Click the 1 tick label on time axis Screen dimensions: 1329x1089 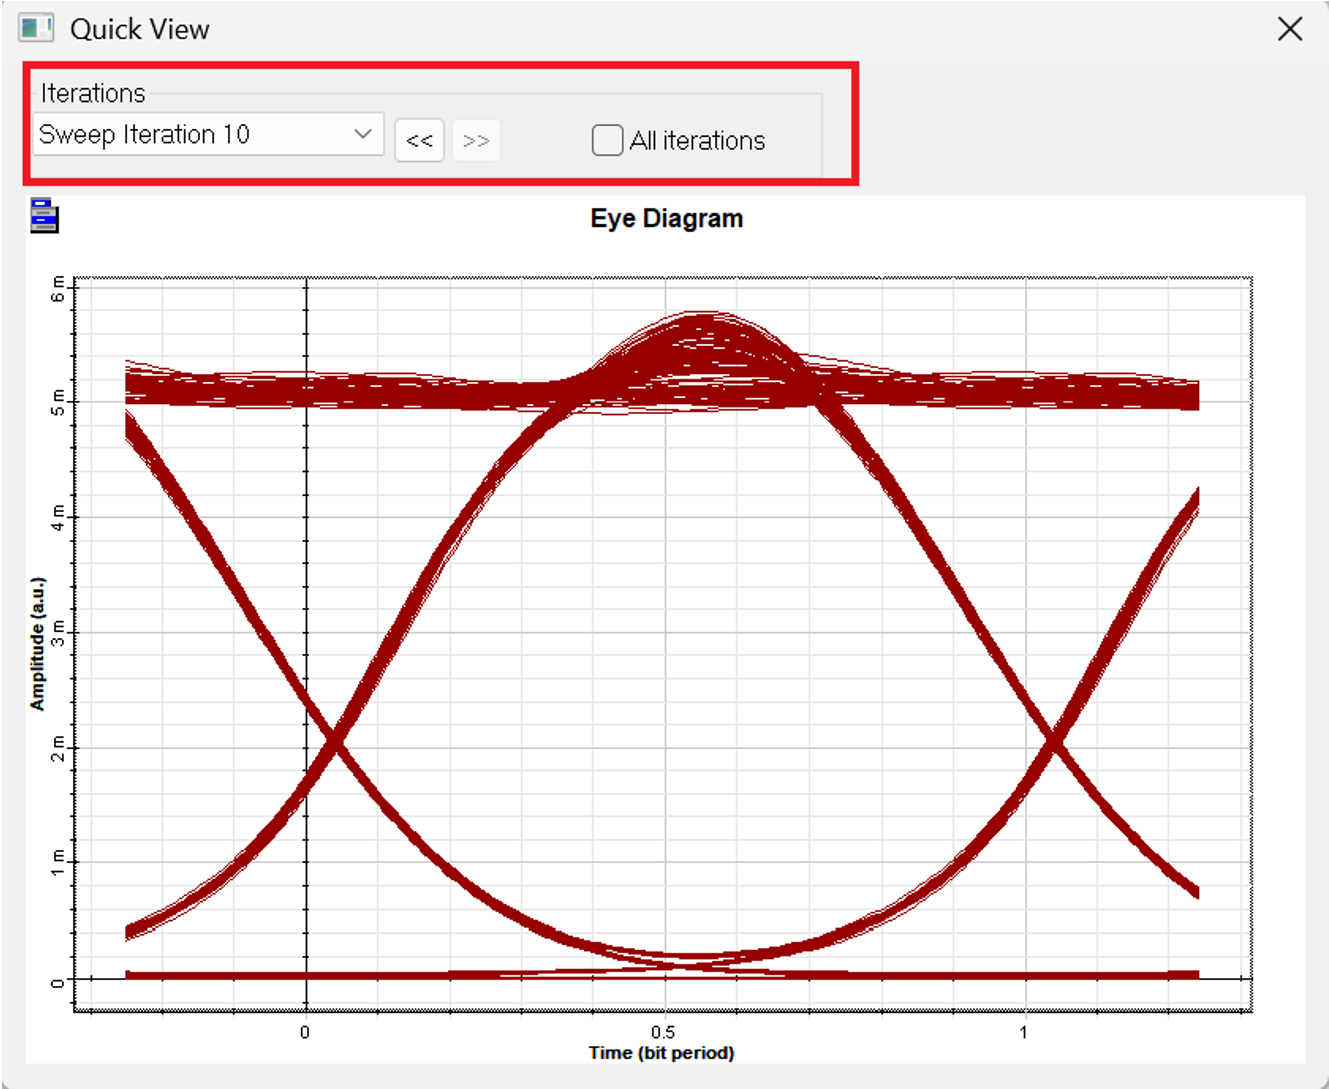pyautogui.click(x=1023, y=1032)
